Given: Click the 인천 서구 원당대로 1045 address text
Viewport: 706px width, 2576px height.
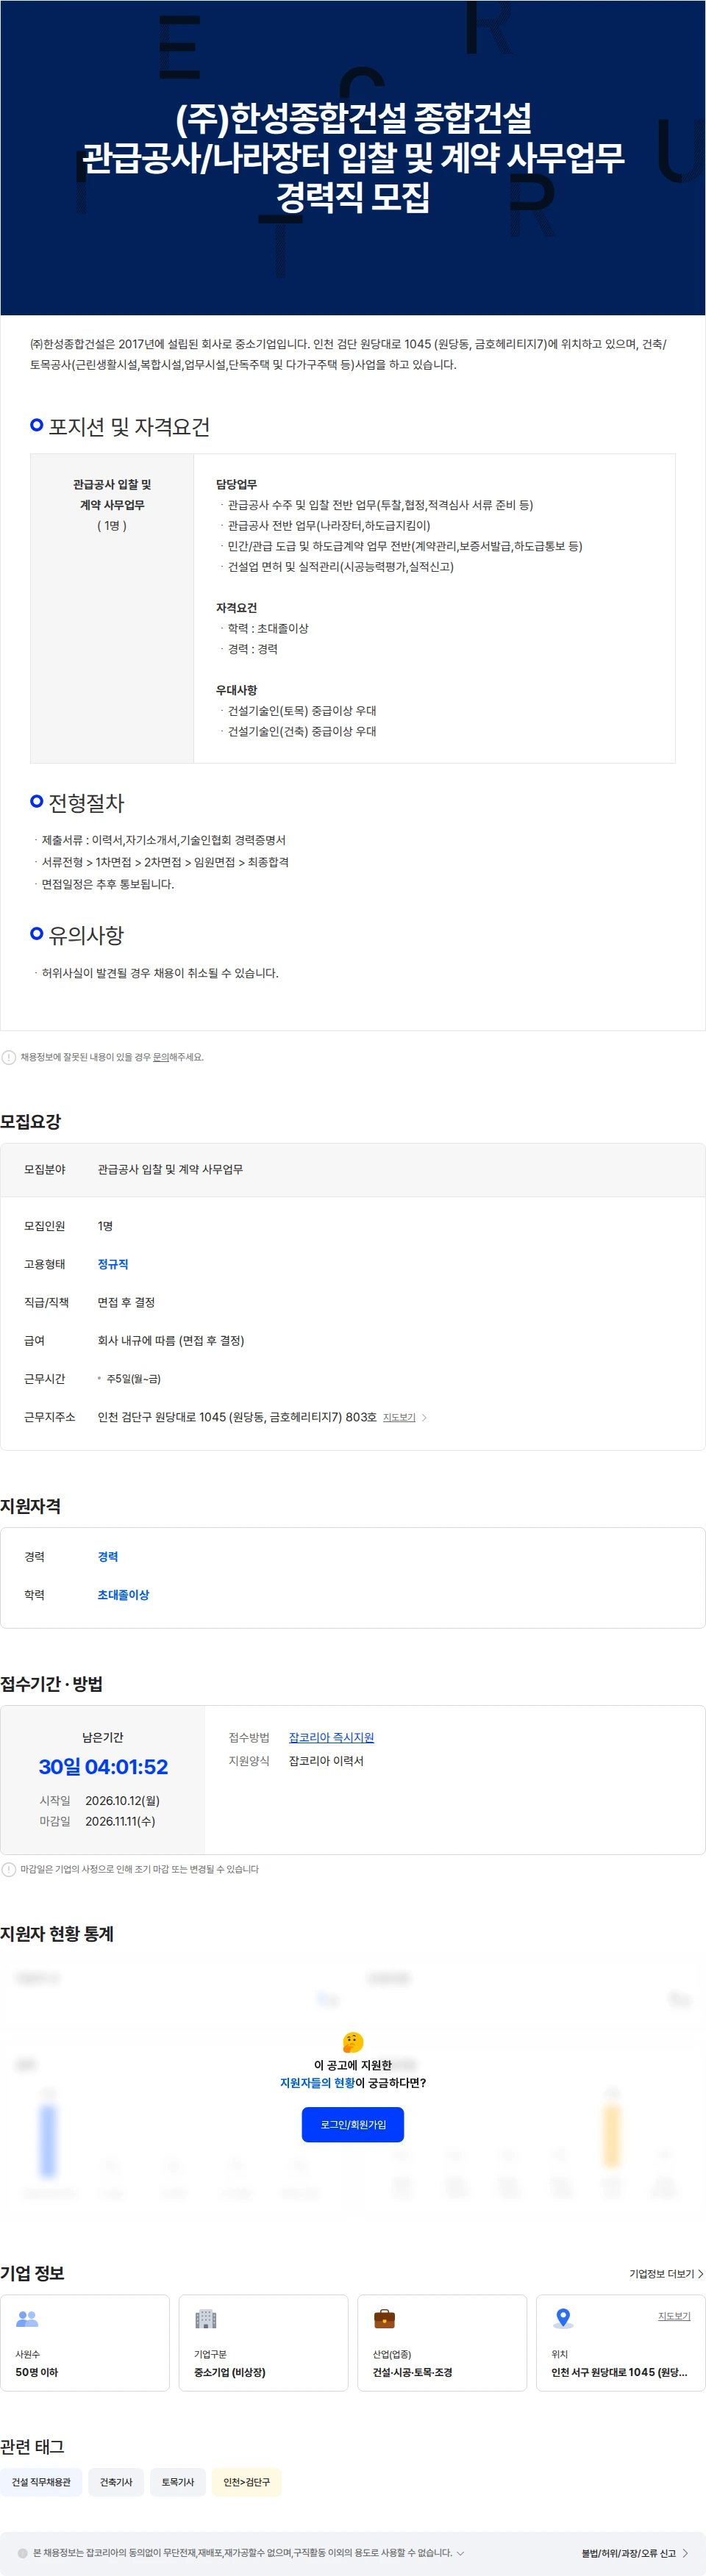Looking at the screenshot, I should (619, 2372).
